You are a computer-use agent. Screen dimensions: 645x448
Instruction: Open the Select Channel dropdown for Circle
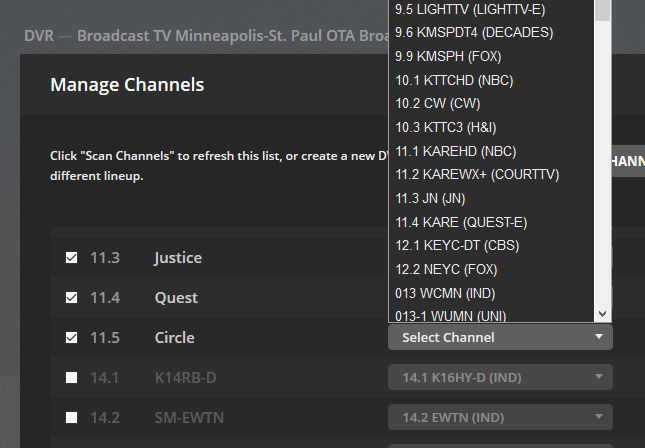[500, 337]
